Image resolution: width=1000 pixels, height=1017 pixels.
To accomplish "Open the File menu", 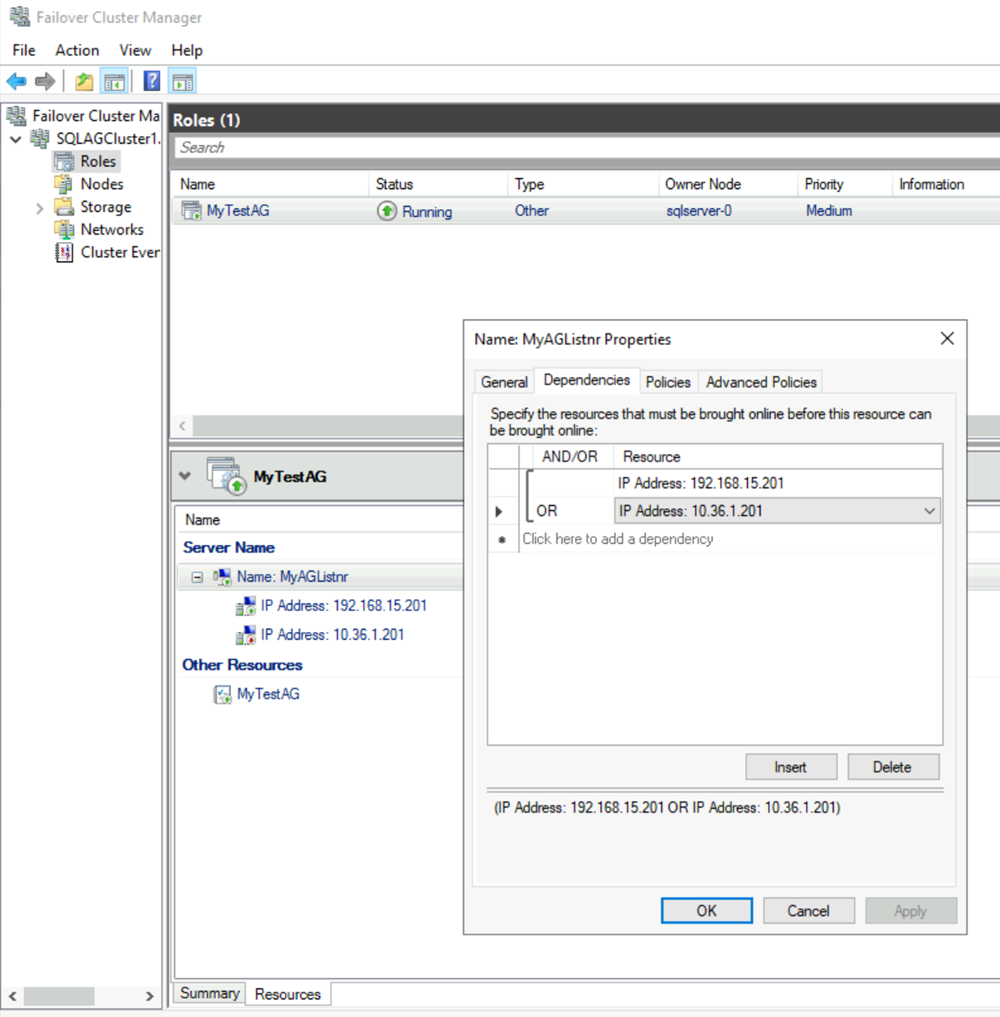I will pos(24,50).
